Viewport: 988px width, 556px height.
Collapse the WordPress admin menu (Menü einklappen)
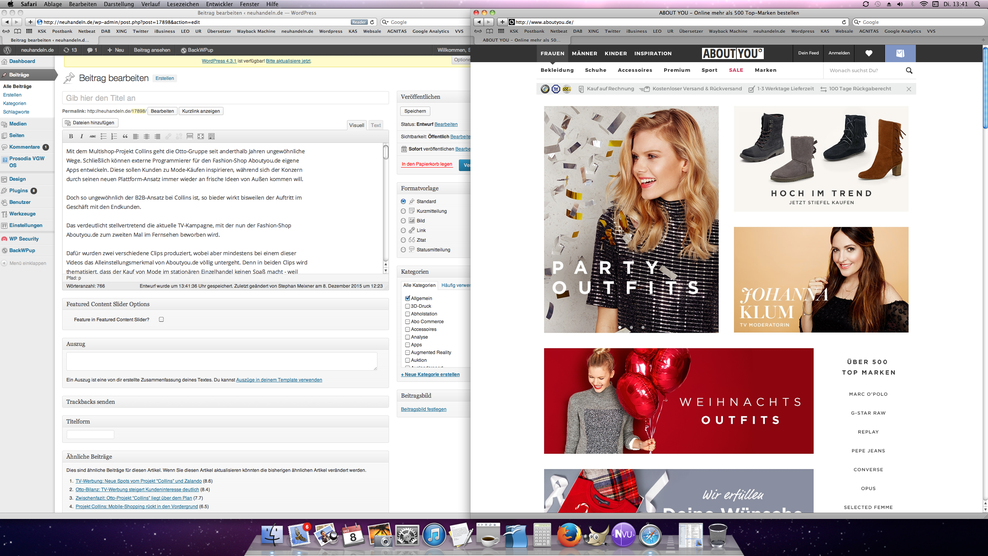(x=25, y=264)
